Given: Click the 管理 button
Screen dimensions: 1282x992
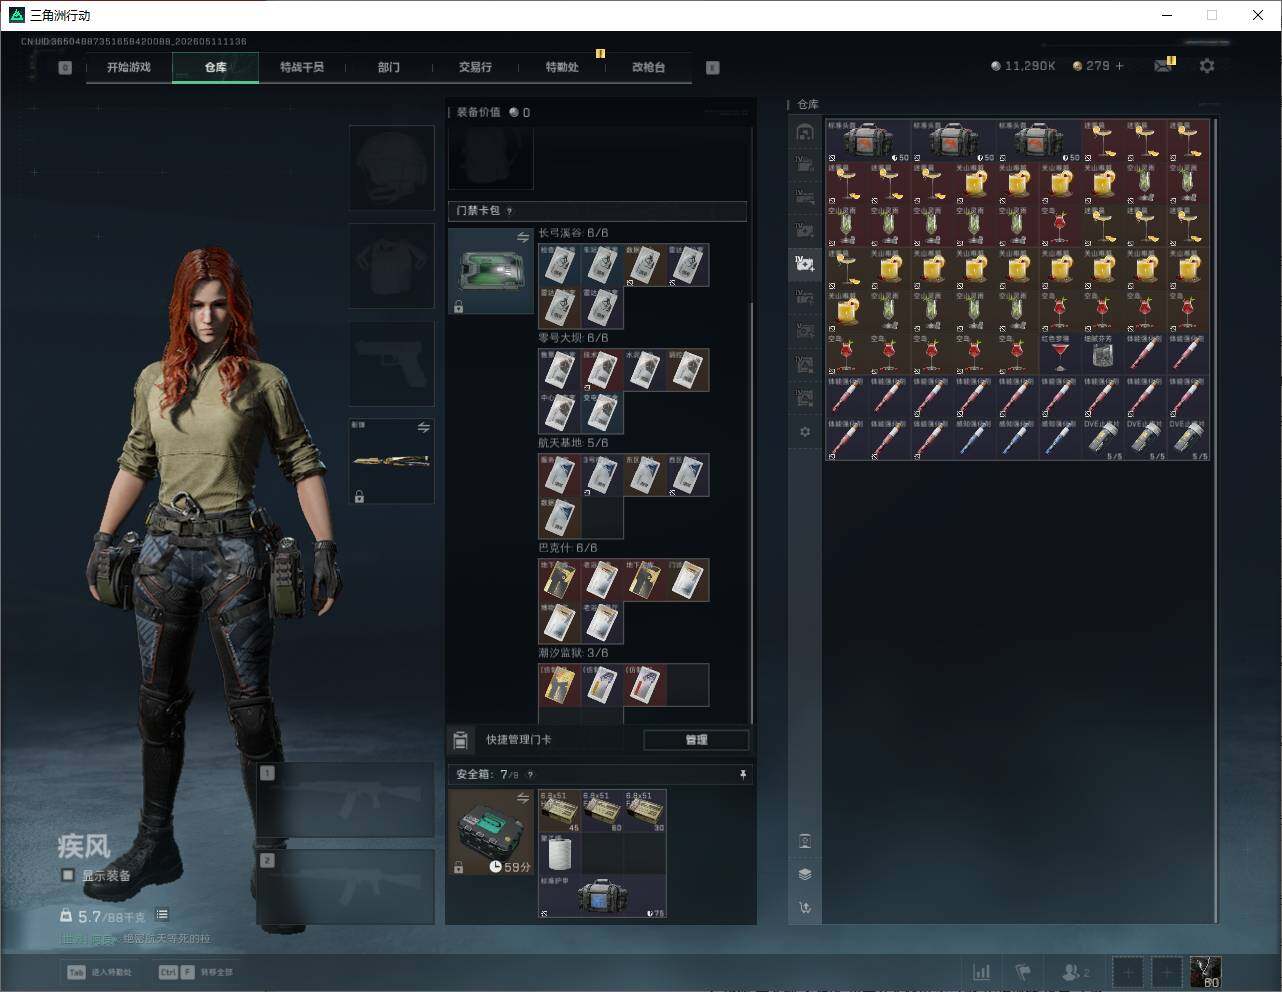Looking at the screenshot, I should pos(696,740).
